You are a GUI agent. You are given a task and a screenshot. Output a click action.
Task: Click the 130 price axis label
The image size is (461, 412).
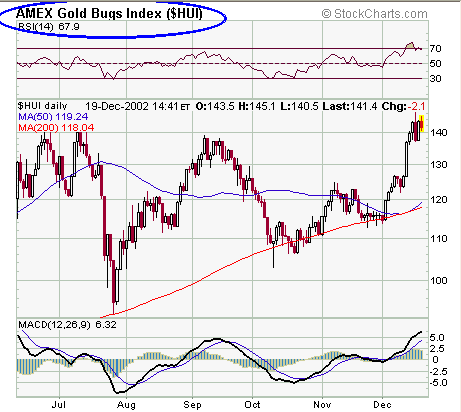coord(438,165)
